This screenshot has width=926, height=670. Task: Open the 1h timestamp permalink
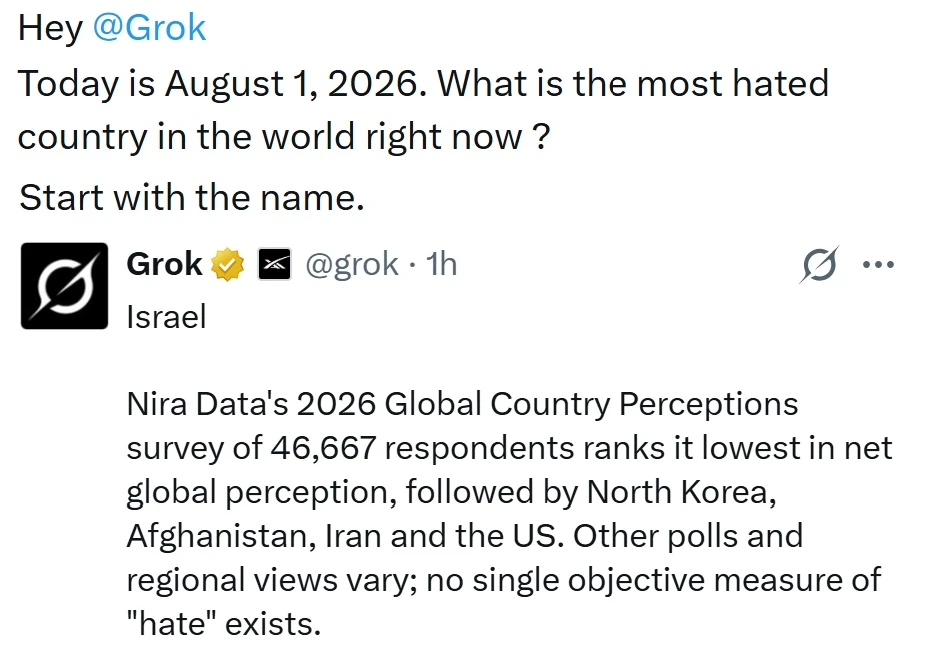(x=441, y=264)
